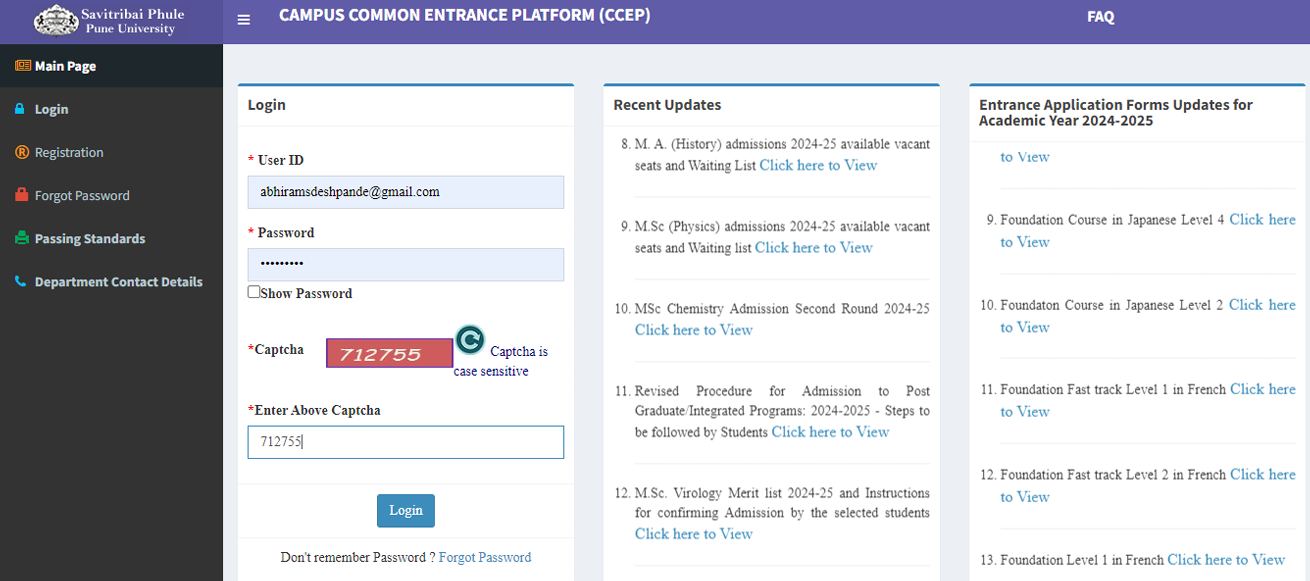The height and width of the screenshot is (581, 1310).
Task: Click the blue Login button
Action: coord(406,510)
